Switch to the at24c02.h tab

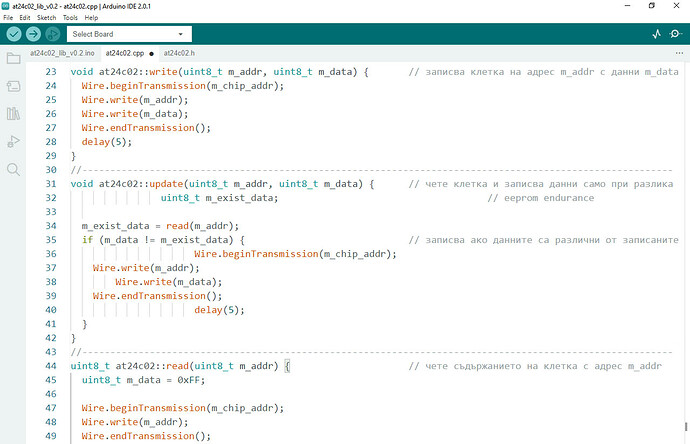(x=179, y=52)
